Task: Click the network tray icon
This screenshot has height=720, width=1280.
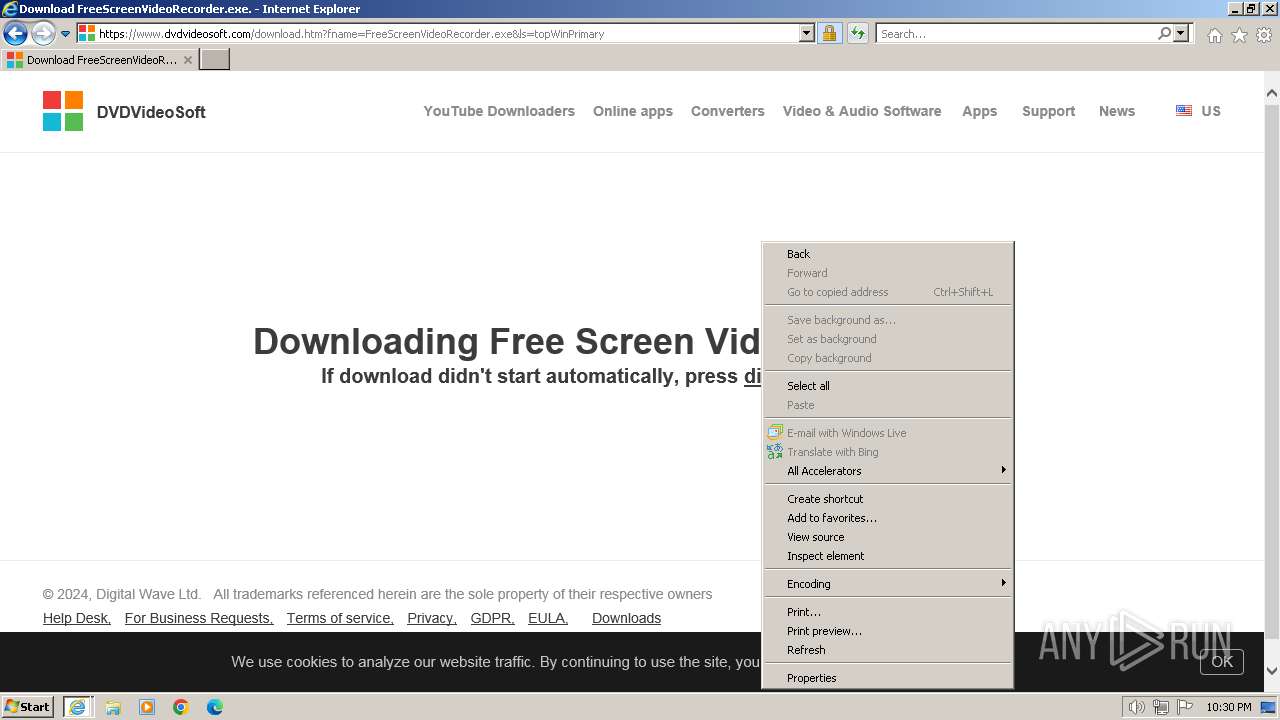Action: [1161, 707]
